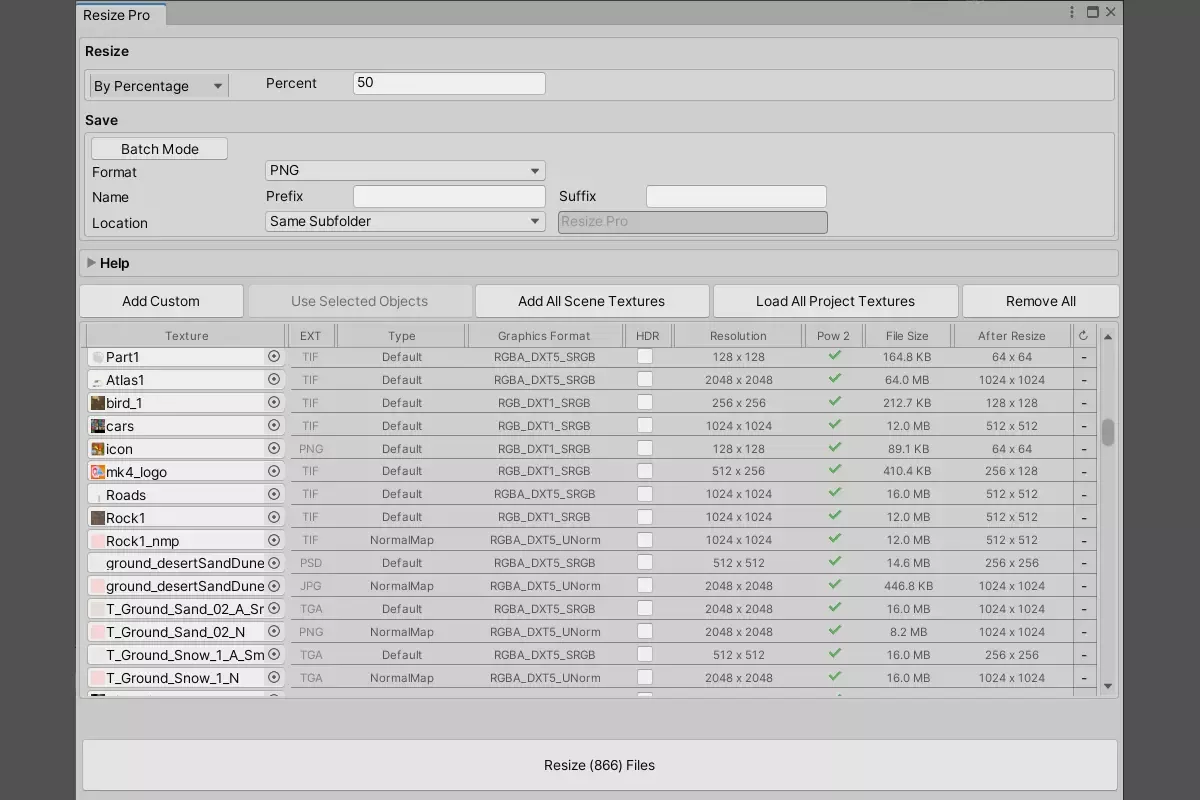Open the window's three-dot options menu
Screen dimensions: 1200x800
(x=1072, y=13)
